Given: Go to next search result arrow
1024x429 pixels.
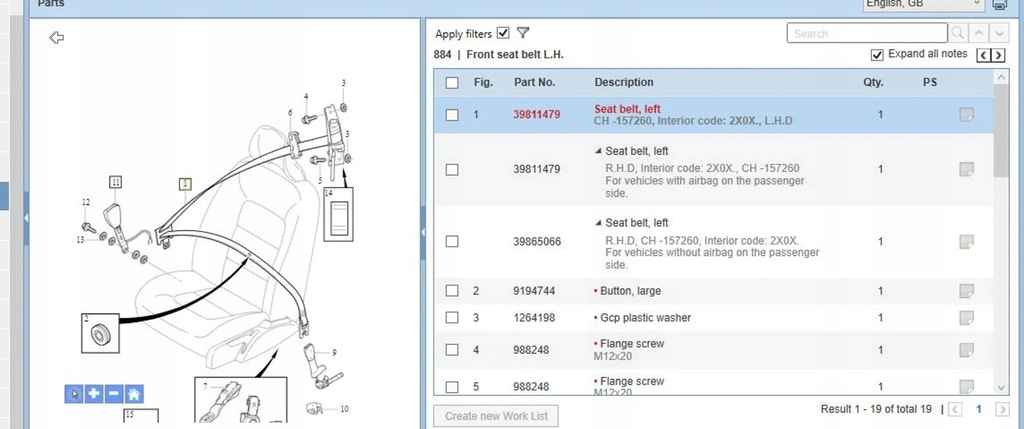Looking at the screenshot, I should point(1000,33).
